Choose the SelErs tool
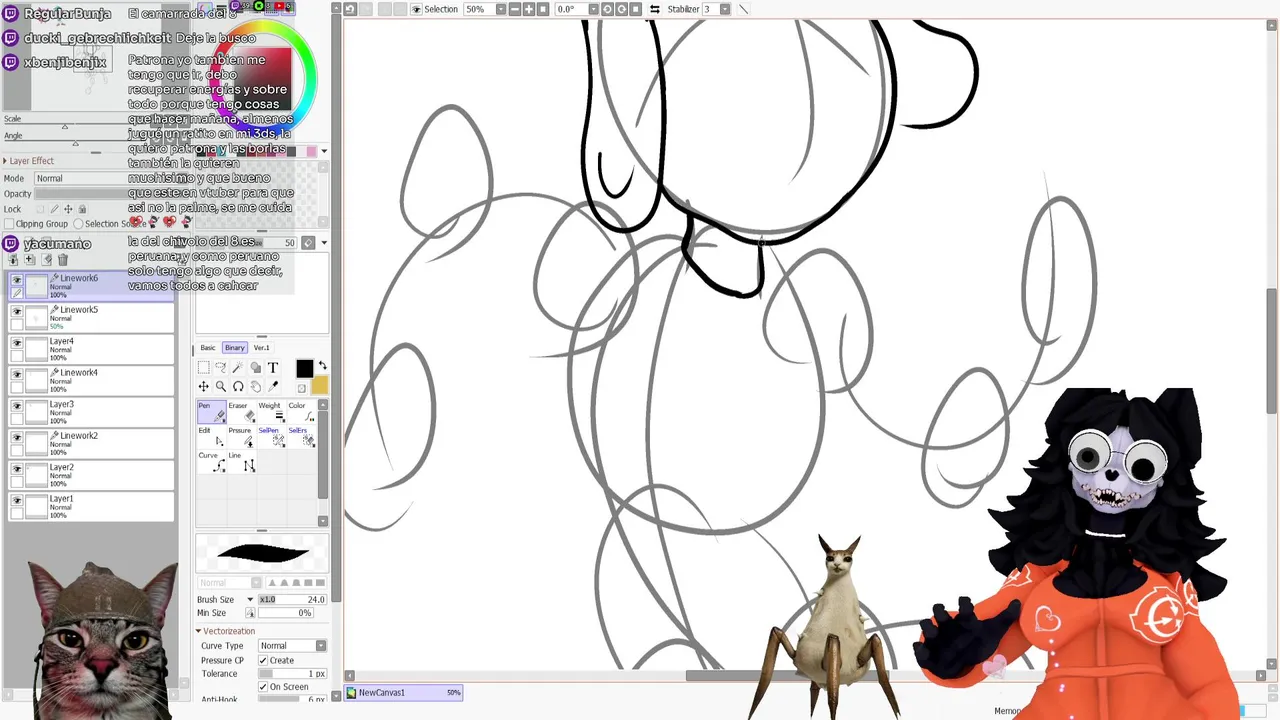This screenshot has height=720, width=1280. (x=301, y=436)
